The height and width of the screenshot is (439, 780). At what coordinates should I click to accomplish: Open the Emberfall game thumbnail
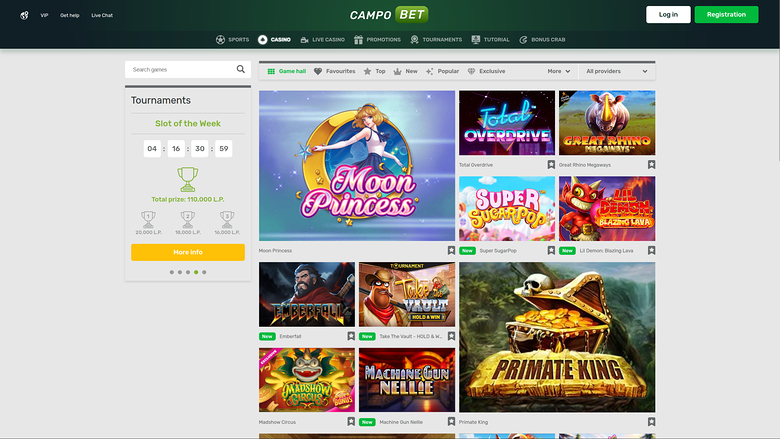click(307, 294)
